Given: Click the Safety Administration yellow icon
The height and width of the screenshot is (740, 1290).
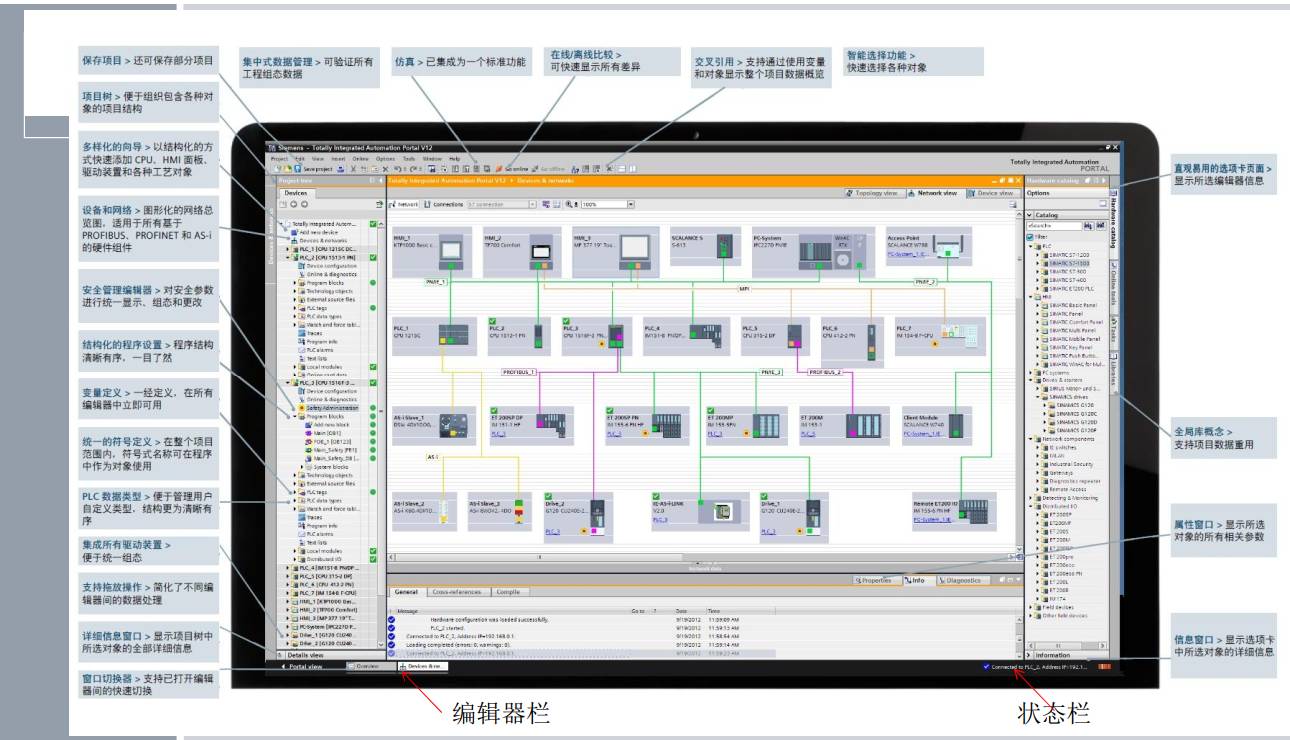Looking at the screenshot, I should [302, 408].
